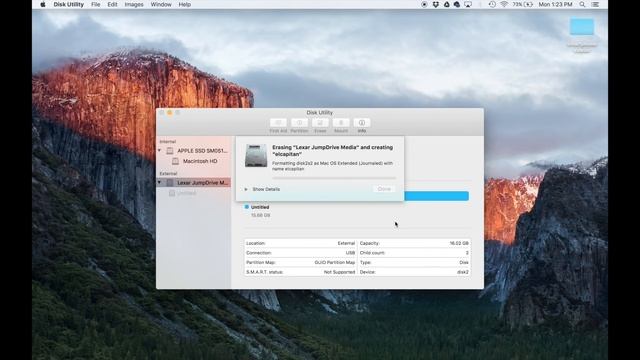
Task: Click the First Aid toolbar icon
Action: point(278,122)
